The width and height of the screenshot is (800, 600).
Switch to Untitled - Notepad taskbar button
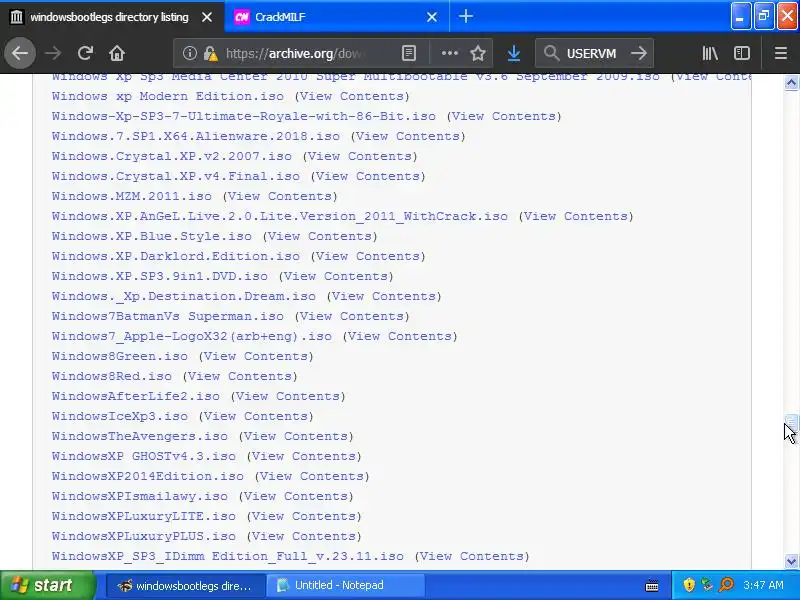(345, 585)
